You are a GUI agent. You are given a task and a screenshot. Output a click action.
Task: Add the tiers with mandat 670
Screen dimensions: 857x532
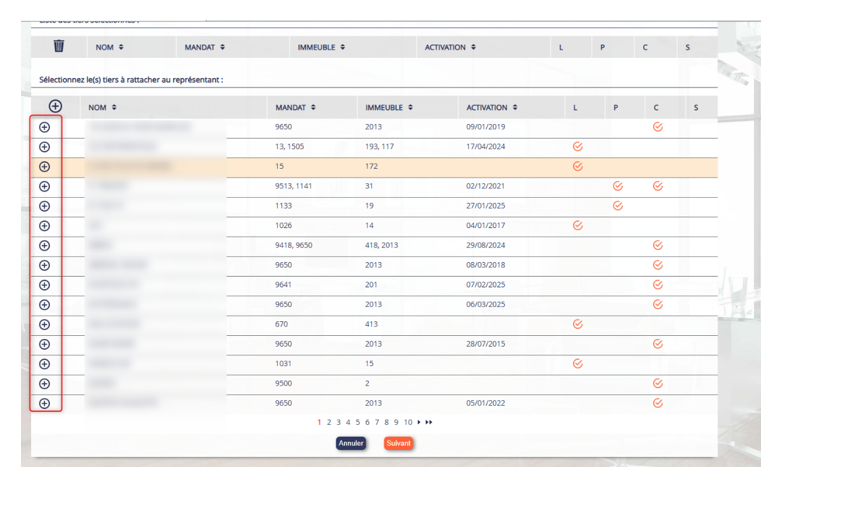(x=44, y=325)
